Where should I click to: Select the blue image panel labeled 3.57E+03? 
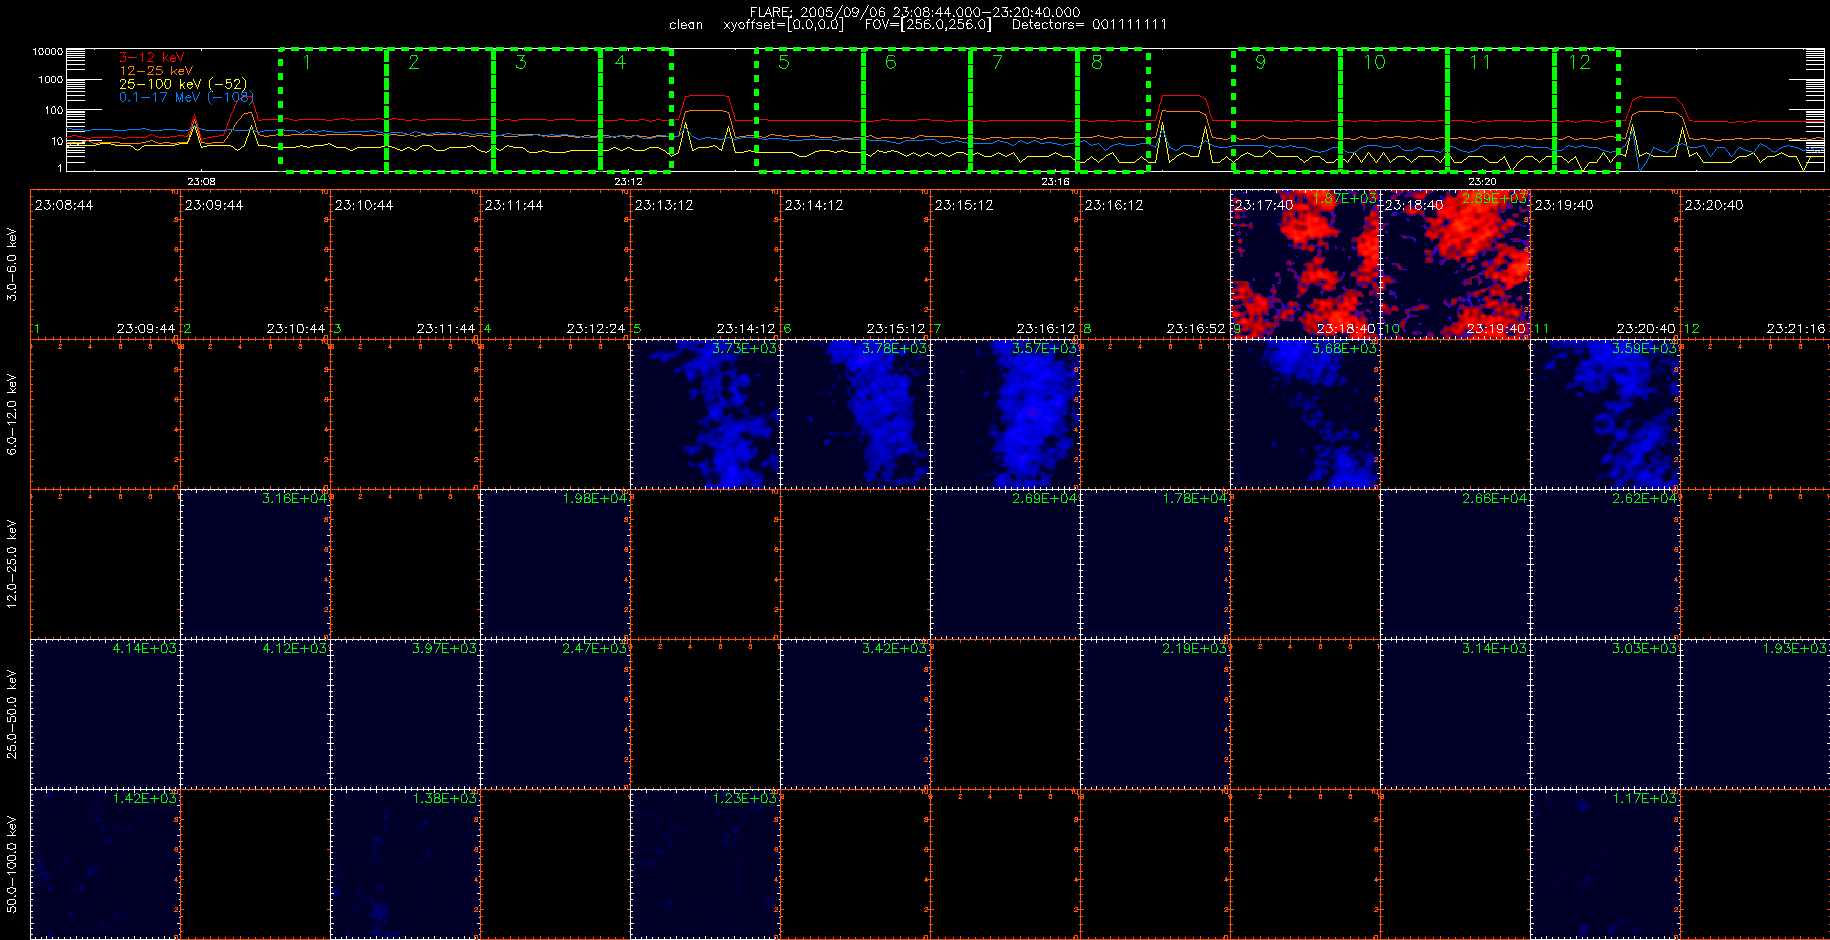click(x=1005, y=414)
